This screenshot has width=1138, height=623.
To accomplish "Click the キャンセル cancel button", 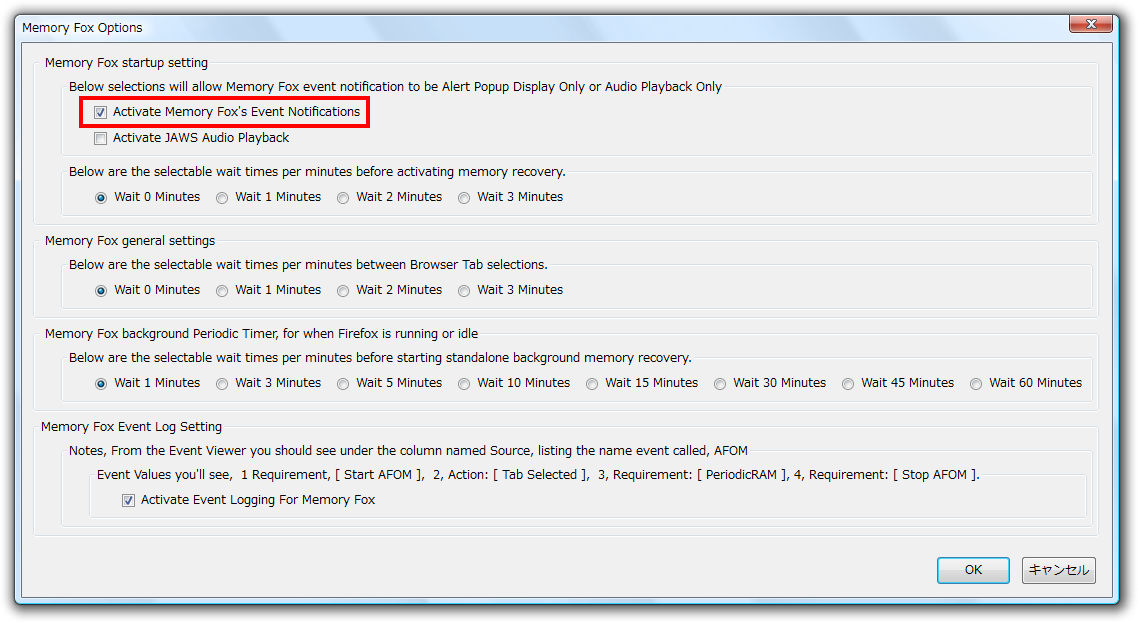I will pos(1059,570).
